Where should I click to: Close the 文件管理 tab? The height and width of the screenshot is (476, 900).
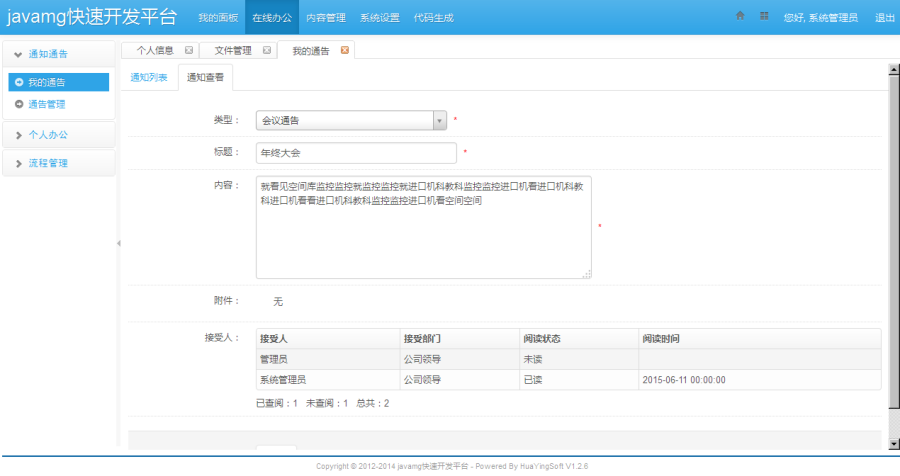pos(267,51)
